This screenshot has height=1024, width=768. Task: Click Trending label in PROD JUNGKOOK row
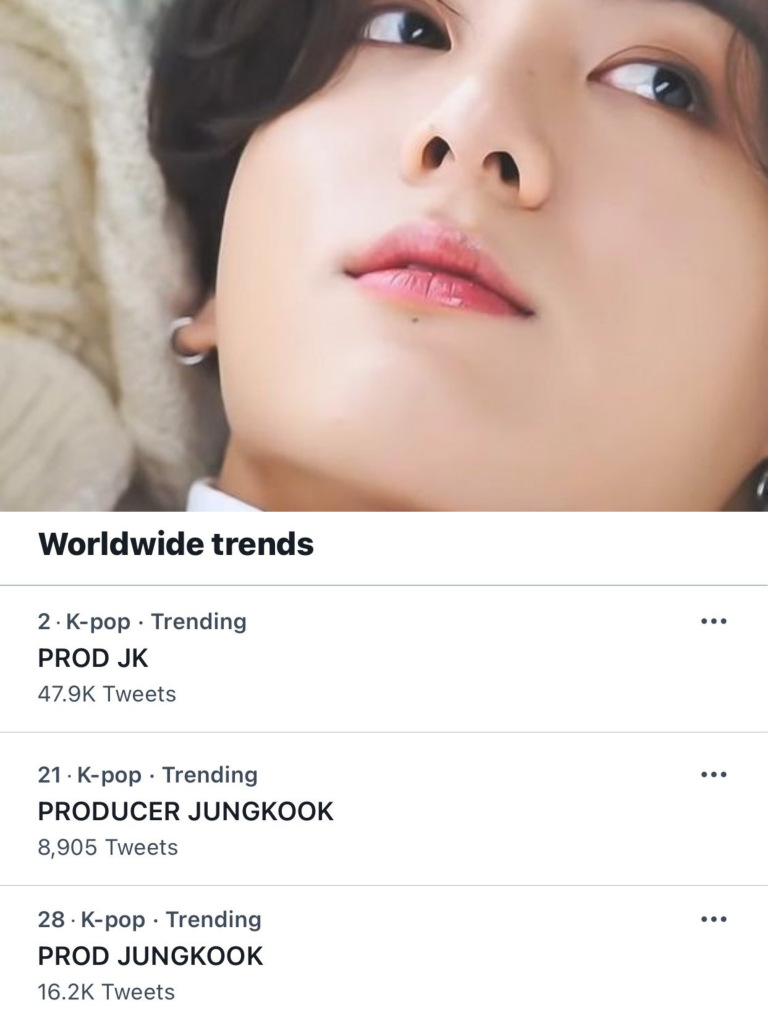(x=213, y=920)
